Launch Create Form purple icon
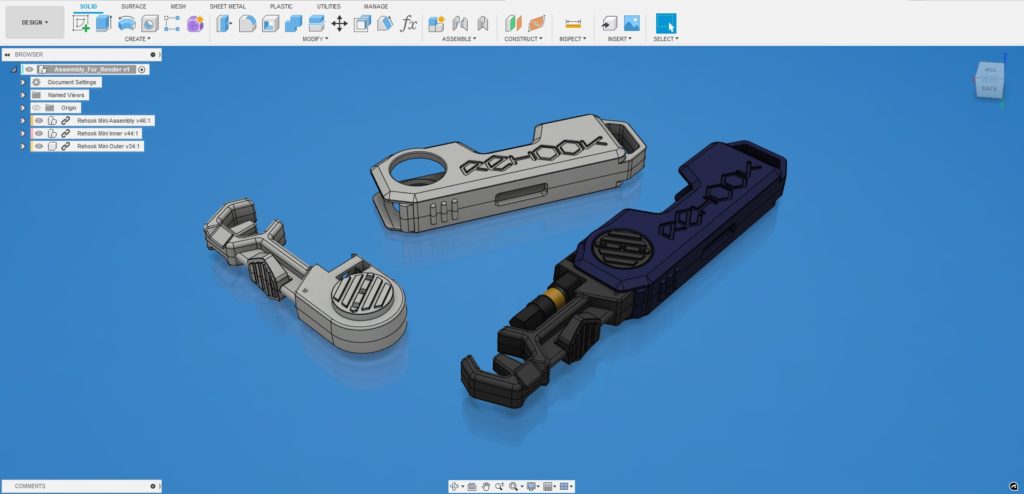Viewport: 1024px width, 494px height. click(x=195, y=24)
